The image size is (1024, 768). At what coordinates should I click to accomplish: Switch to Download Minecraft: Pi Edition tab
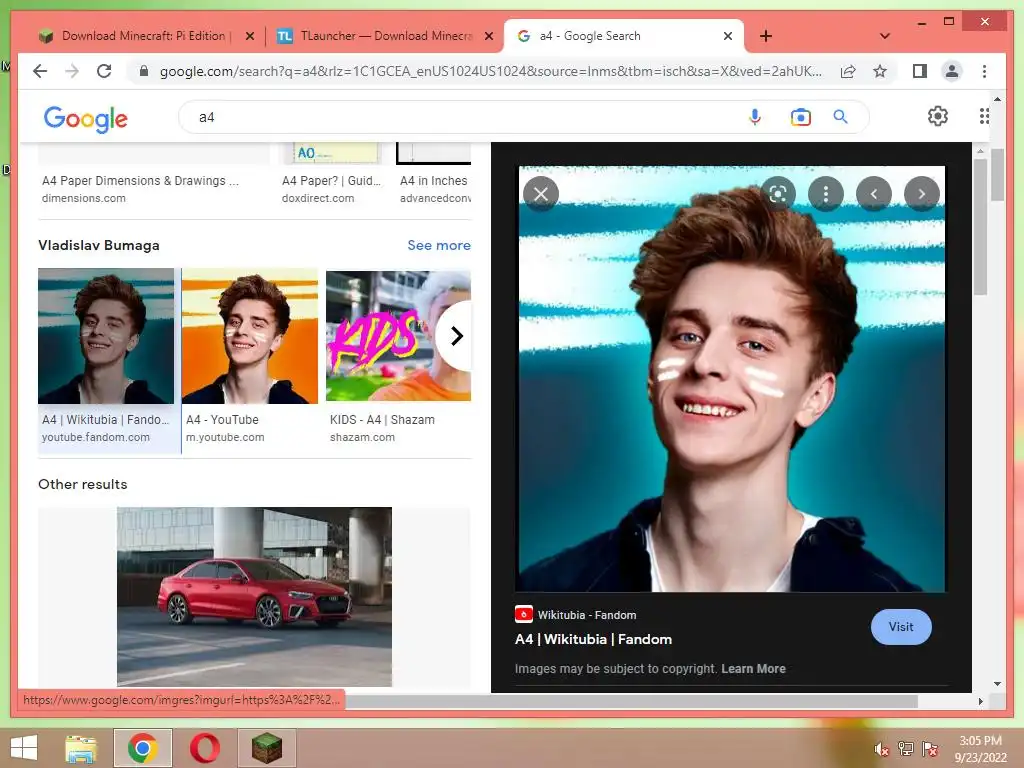tap(143, 36)
